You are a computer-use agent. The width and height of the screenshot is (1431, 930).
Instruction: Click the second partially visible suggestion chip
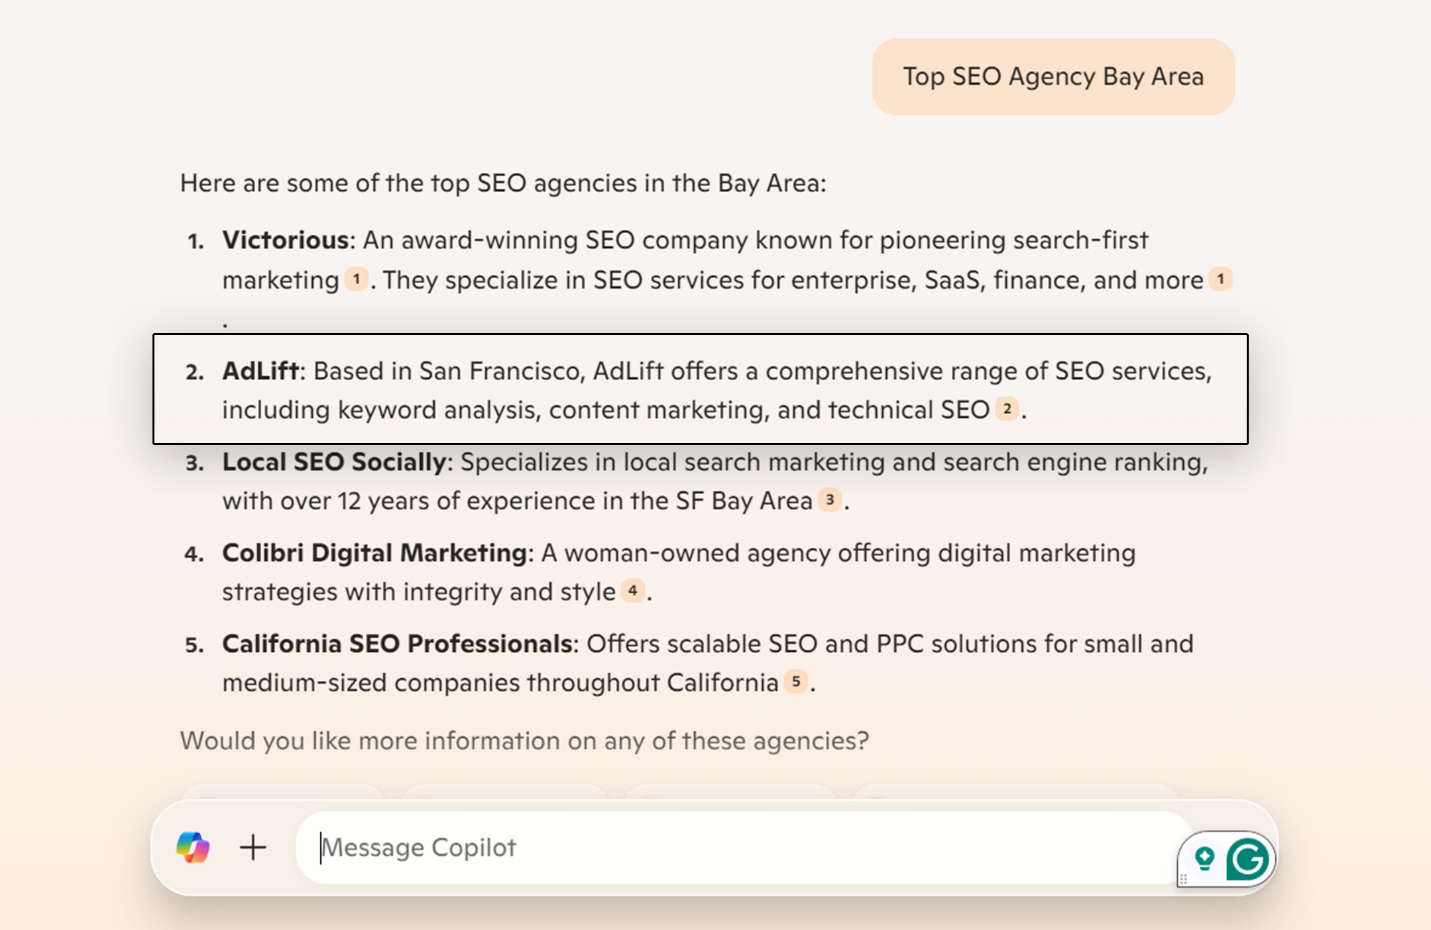[505, 790]
